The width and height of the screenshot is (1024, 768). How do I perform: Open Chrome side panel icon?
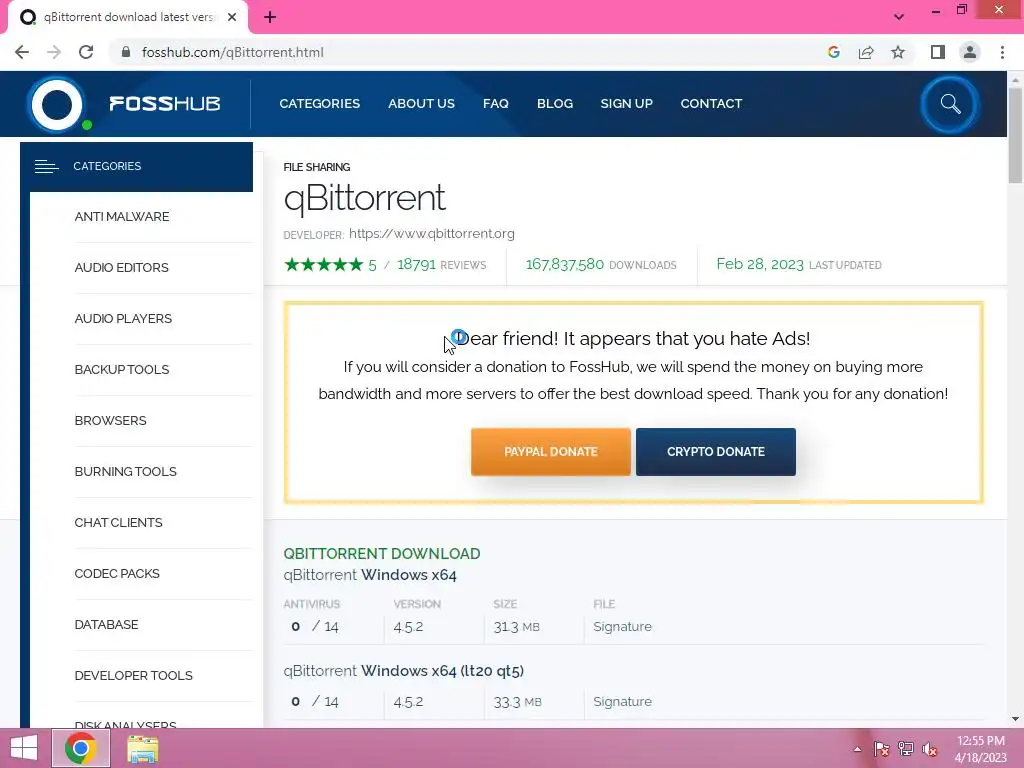938,52
